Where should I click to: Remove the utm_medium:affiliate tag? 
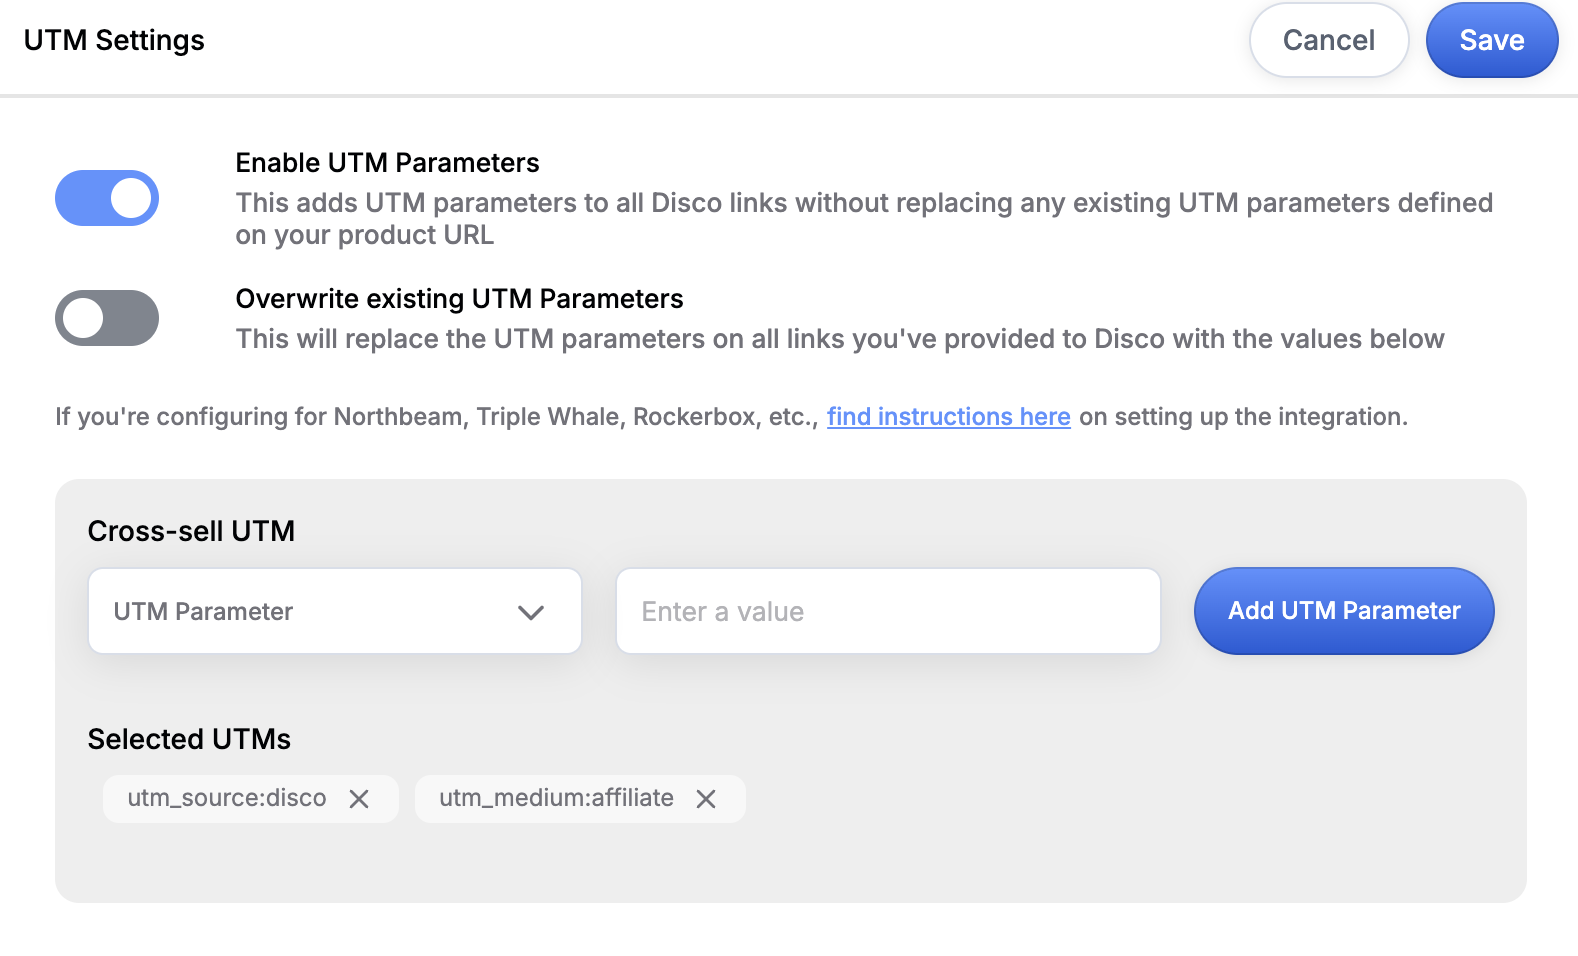(x=706, y=799)
